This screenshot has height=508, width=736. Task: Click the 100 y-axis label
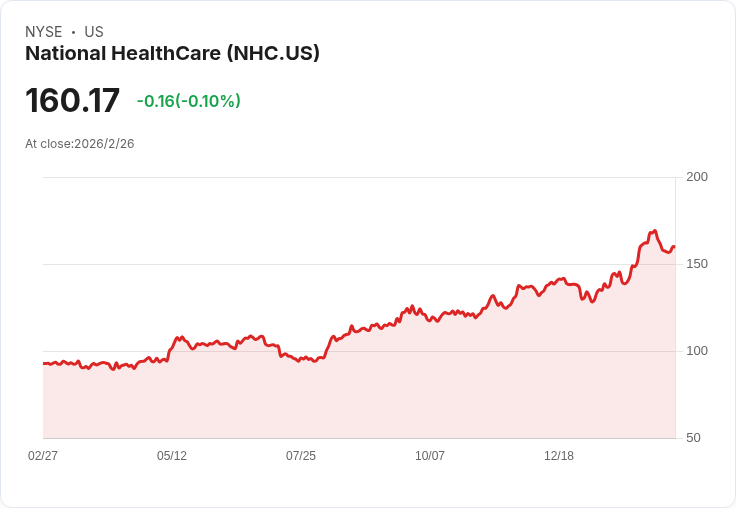click(x=697, y=351)
